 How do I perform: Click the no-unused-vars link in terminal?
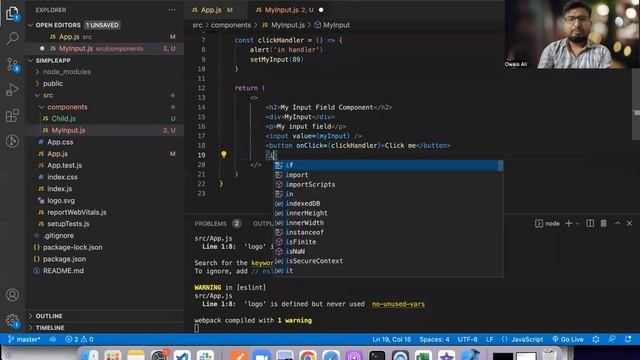click(398, 304)
